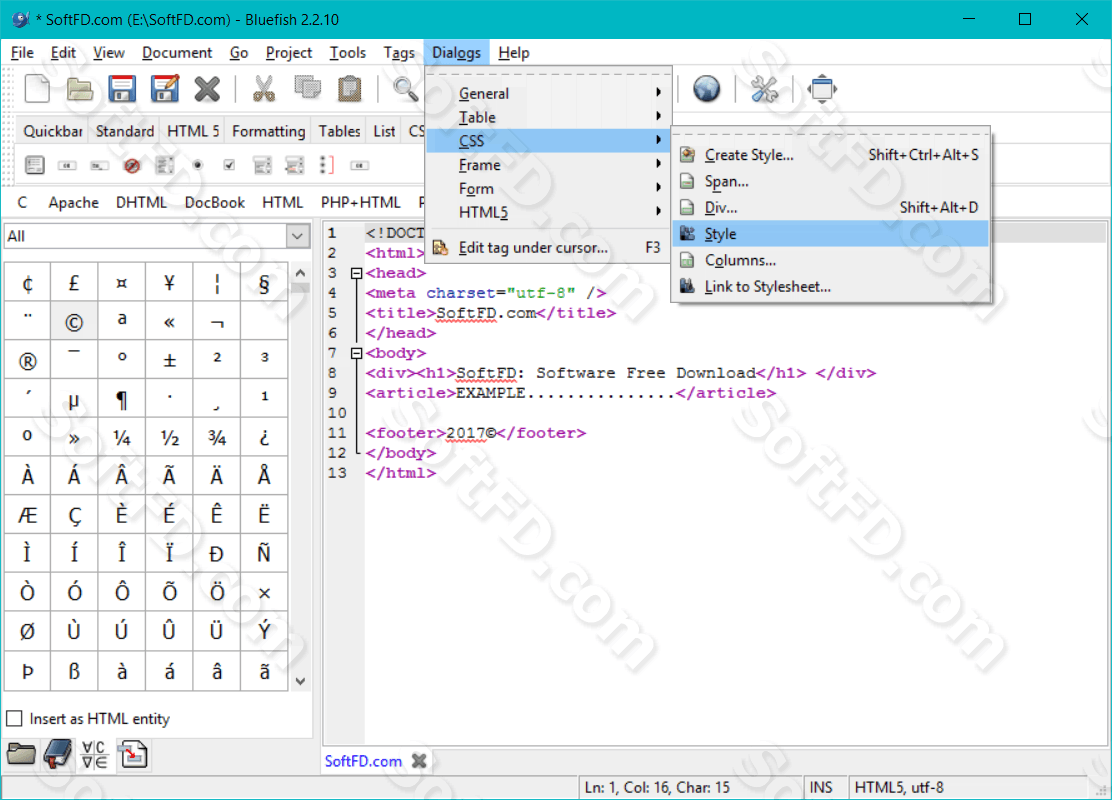Open the Project menu

[x=289, y=52]
